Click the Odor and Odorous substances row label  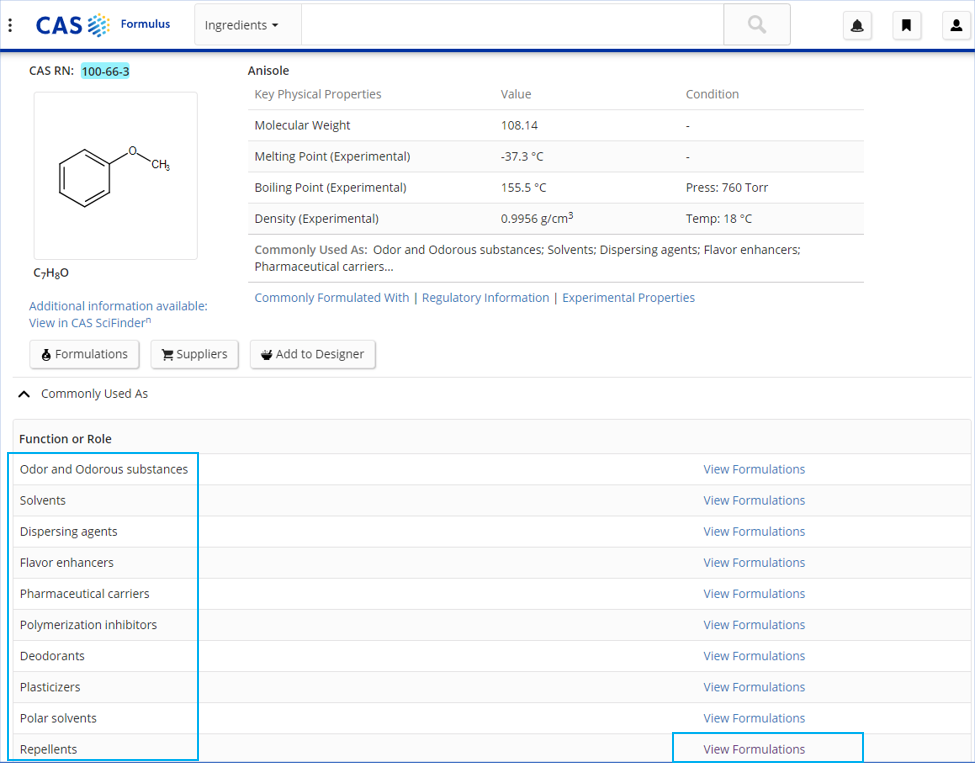104,469
